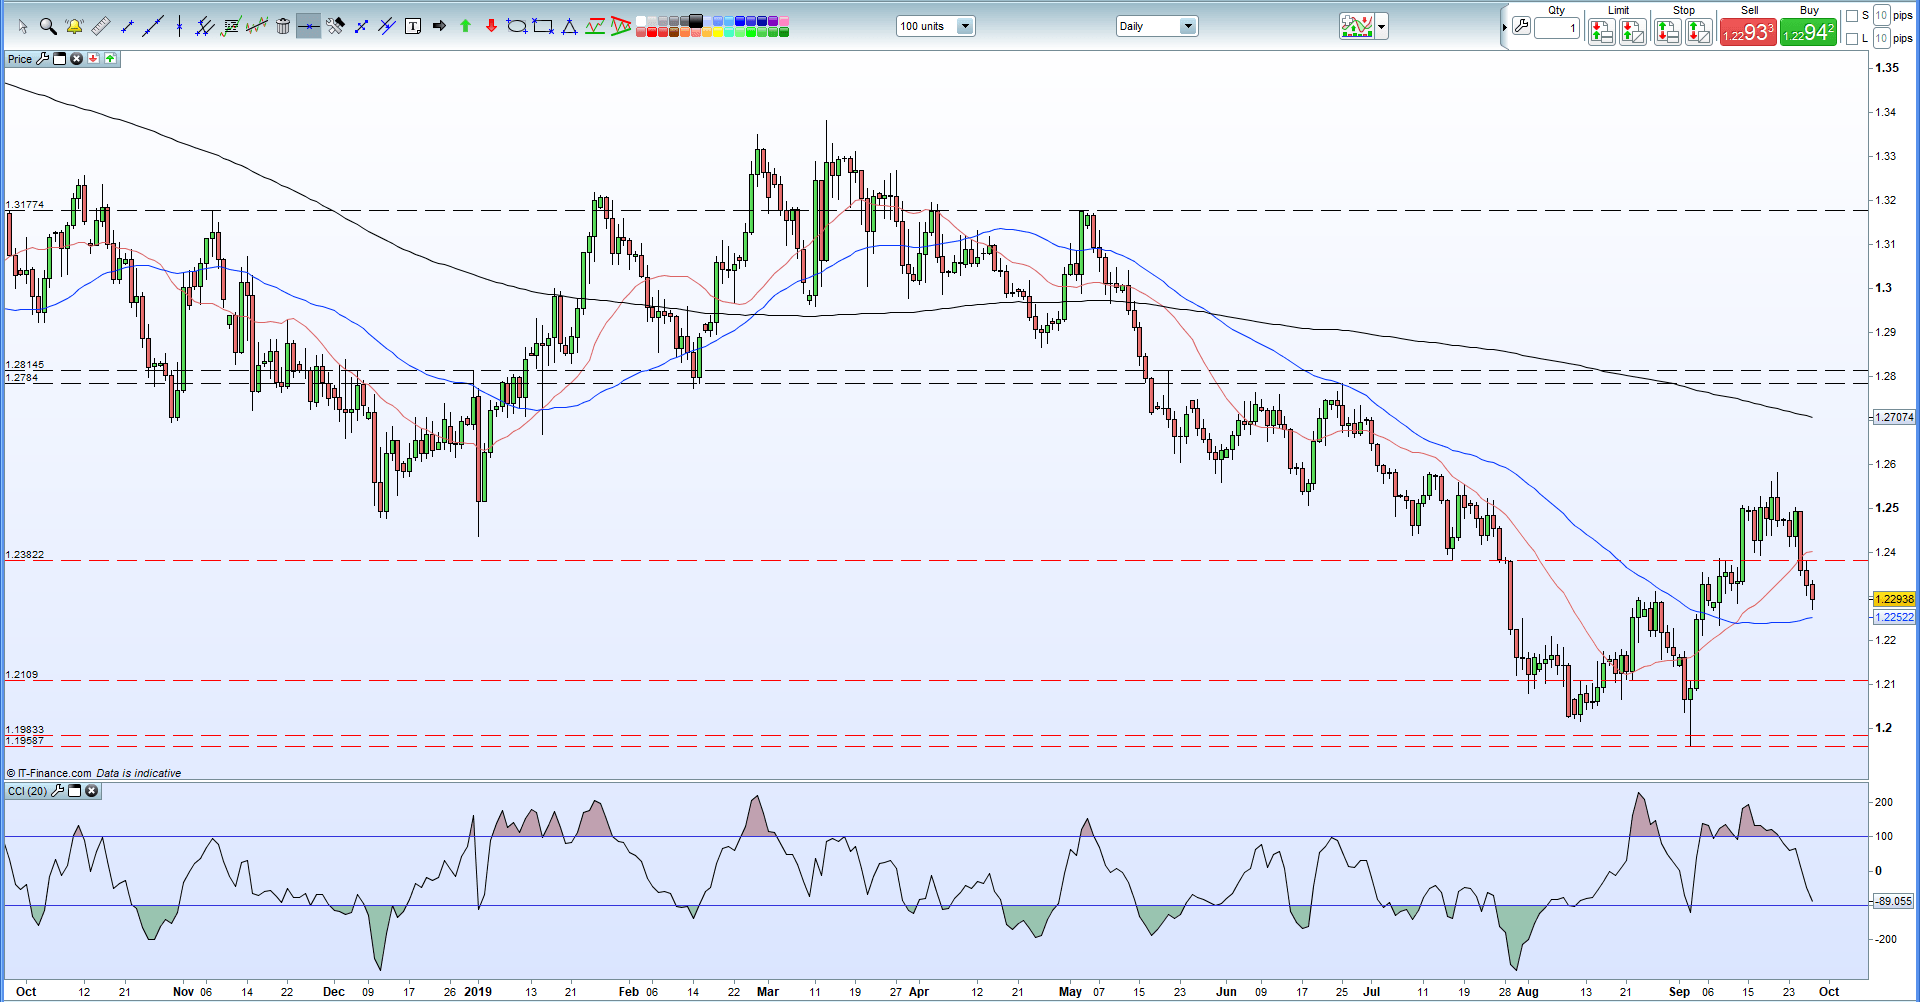
Task: Click the -89.055 CCI value tag
Action: [1894, 901]
